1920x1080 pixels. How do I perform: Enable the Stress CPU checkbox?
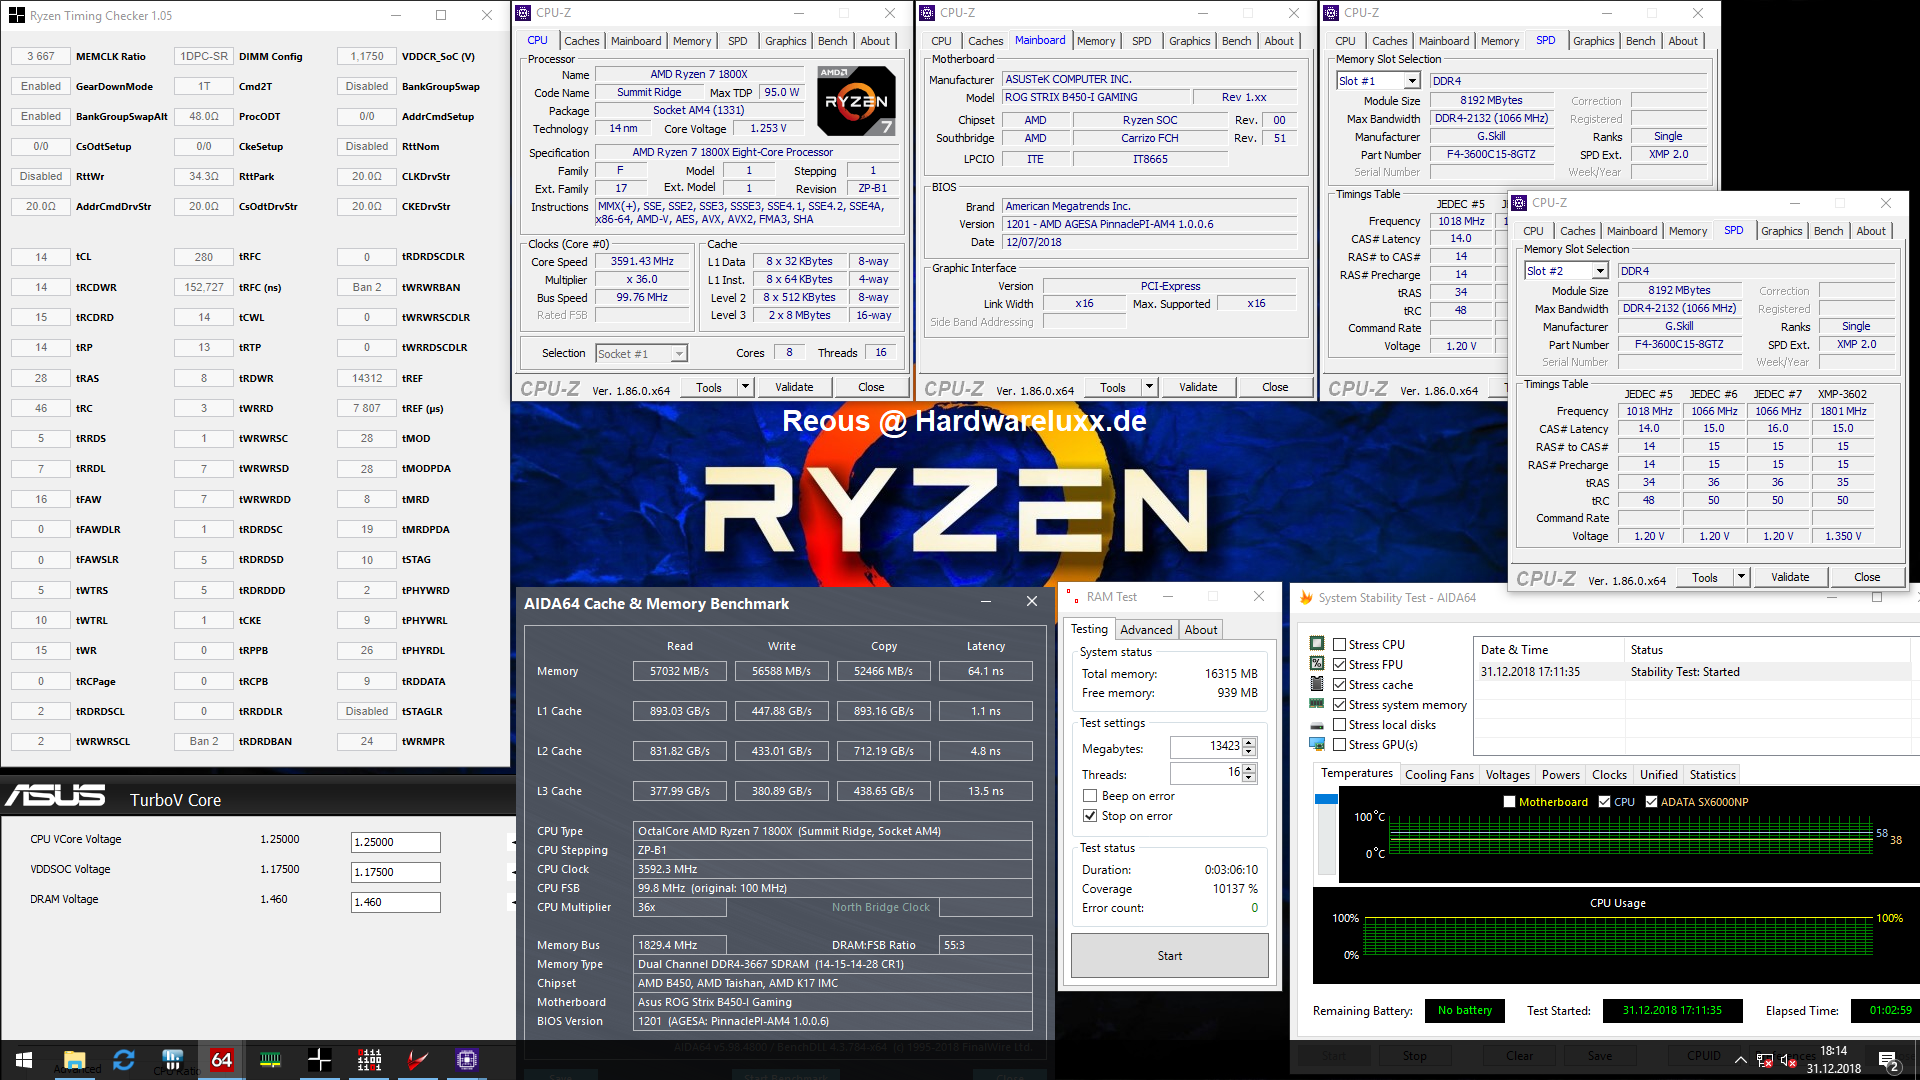coord(1339,645)
